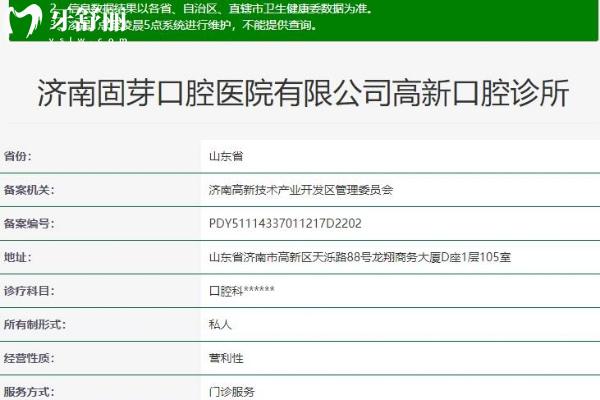600x400 pixels.
Task: Click the 备案编号 row label
Action: [29, 224]
